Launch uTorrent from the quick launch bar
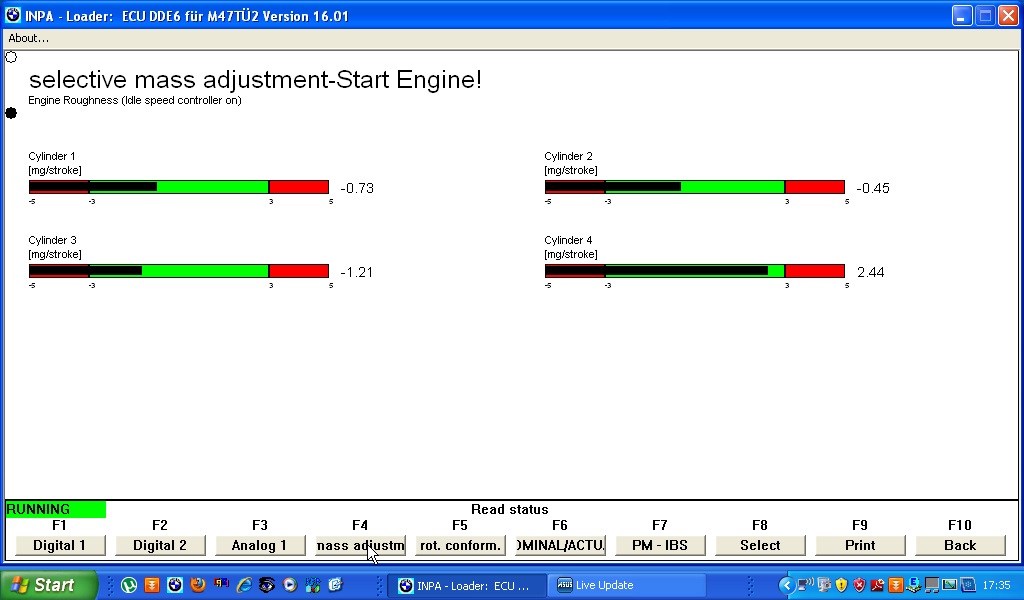Image resolution: width=1024 pixels, height=600 pixels. click(129, 585)
